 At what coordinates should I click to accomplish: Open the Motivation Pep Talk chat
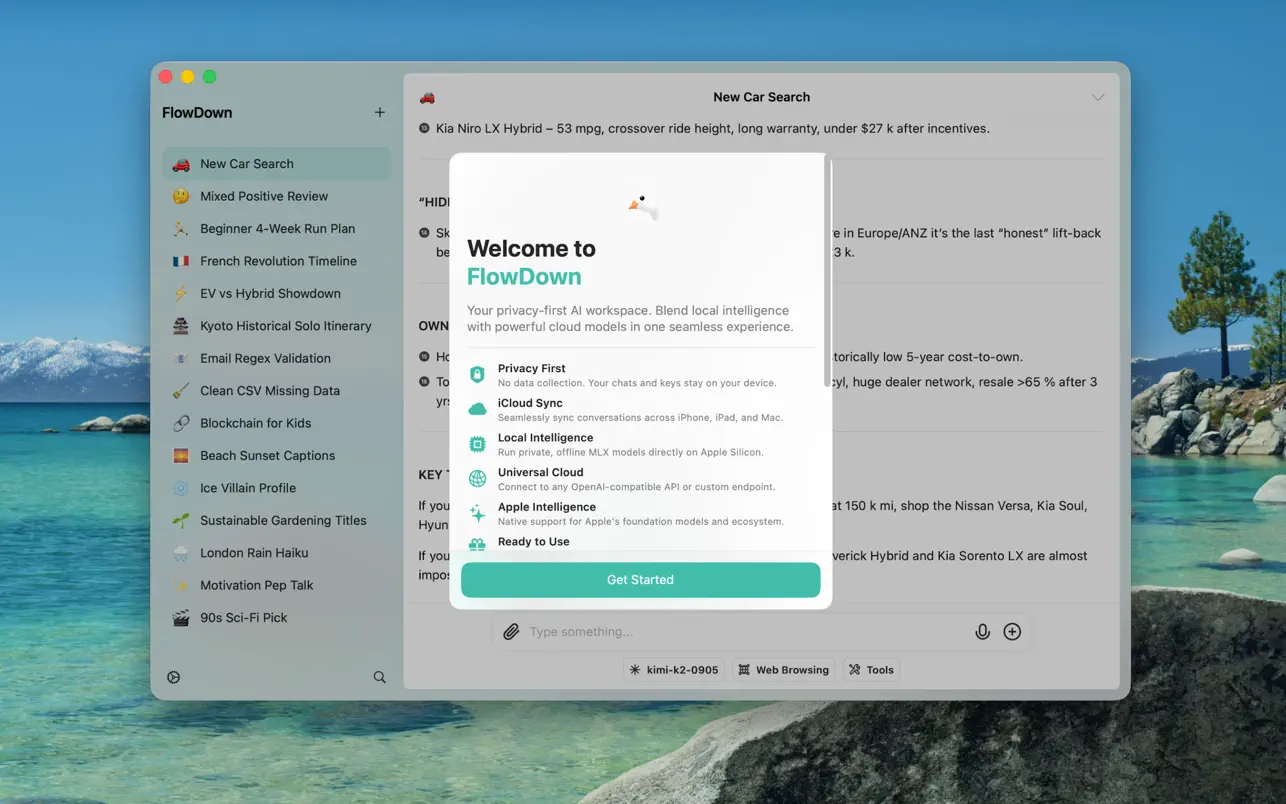[x=277, y=585]
